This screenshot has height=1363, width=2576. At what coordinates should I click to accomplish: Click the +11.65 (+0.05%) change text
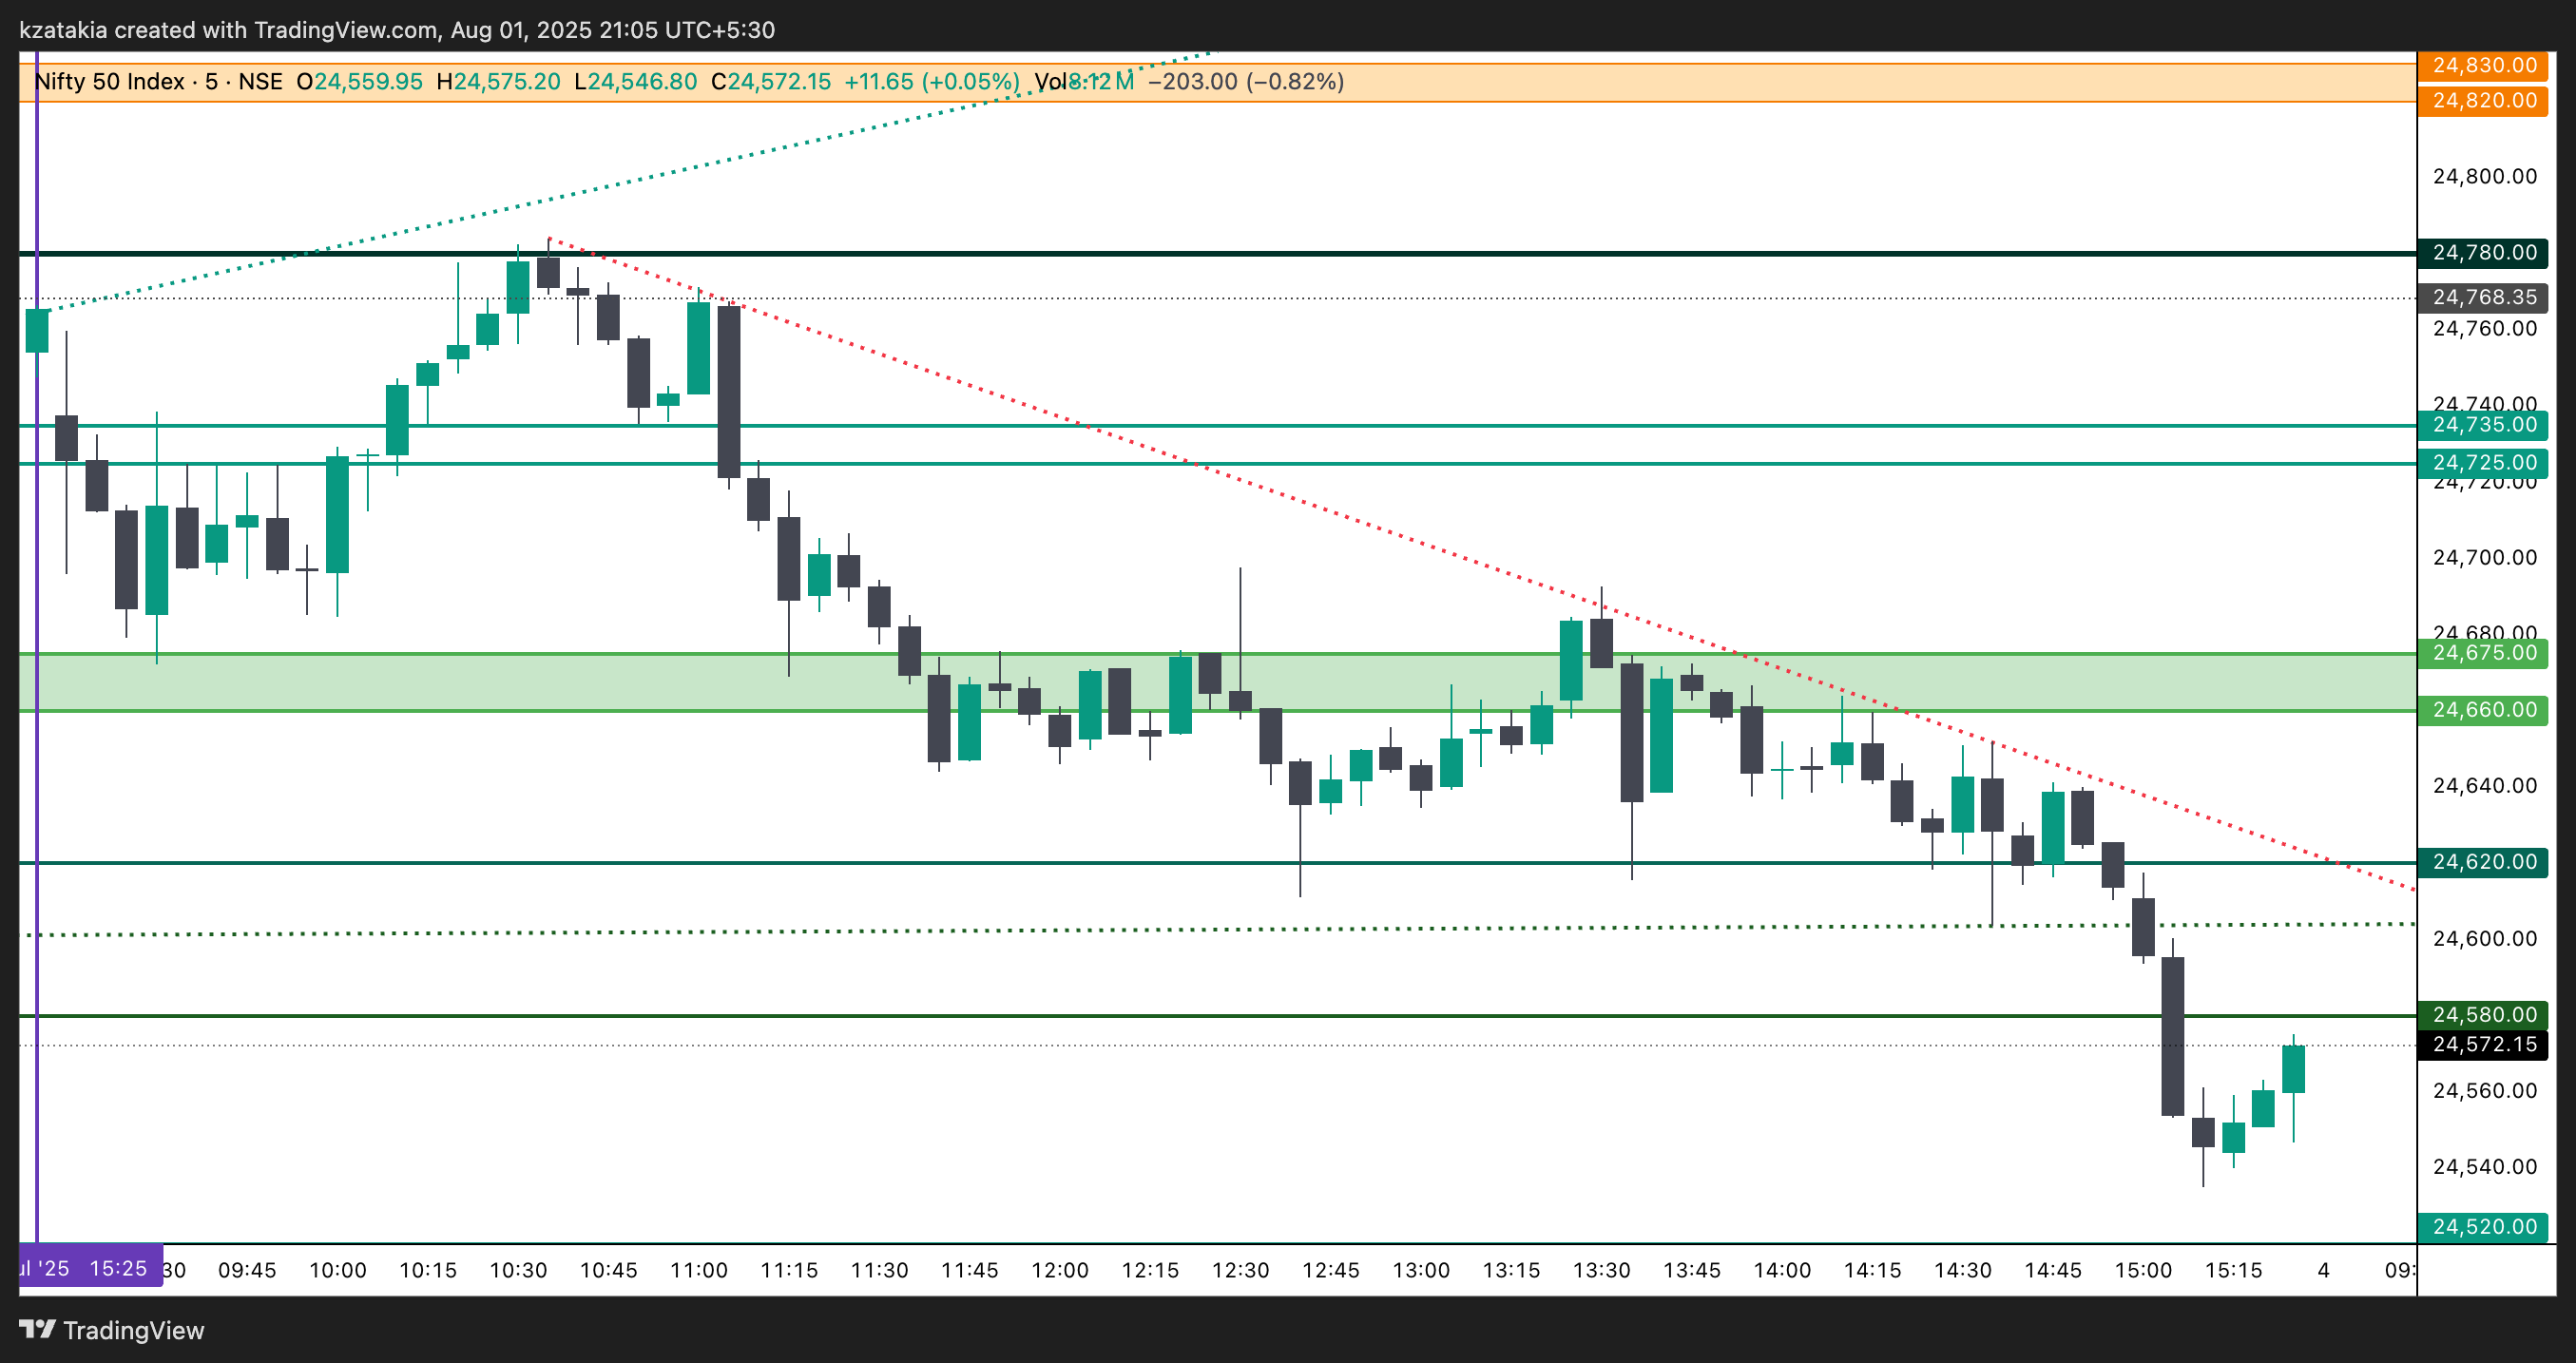click(932, 82)
